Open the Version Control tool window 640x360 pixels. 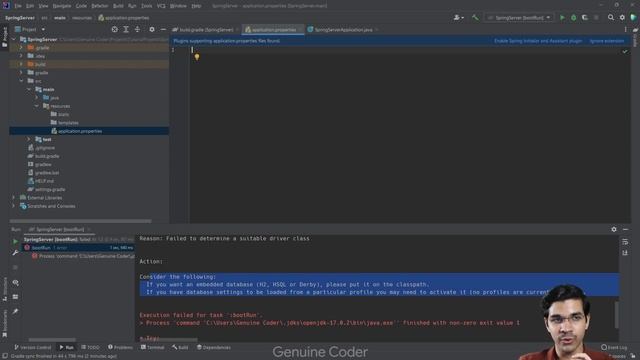(x=32, y=347)
